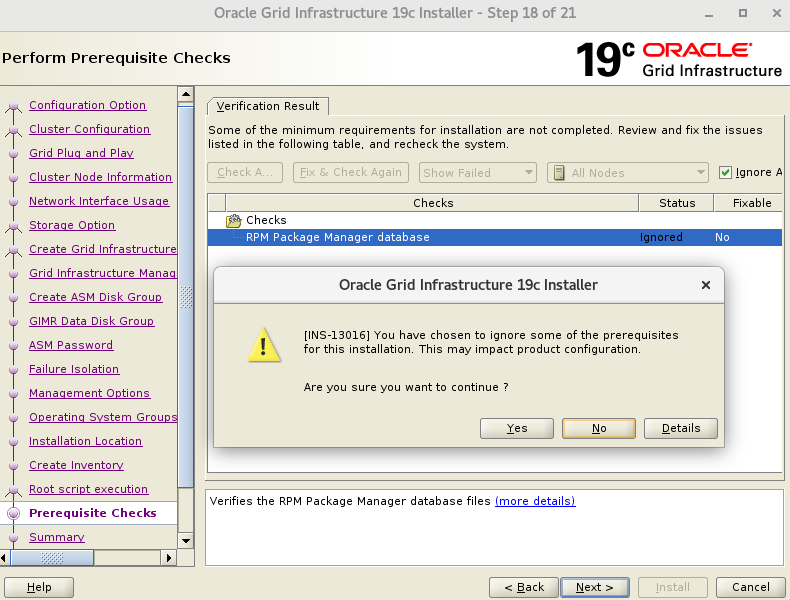The width and height of the screenshot is (790, 600).
Task: Click right arrow of horizontal scrollbar
Action: 169,558
